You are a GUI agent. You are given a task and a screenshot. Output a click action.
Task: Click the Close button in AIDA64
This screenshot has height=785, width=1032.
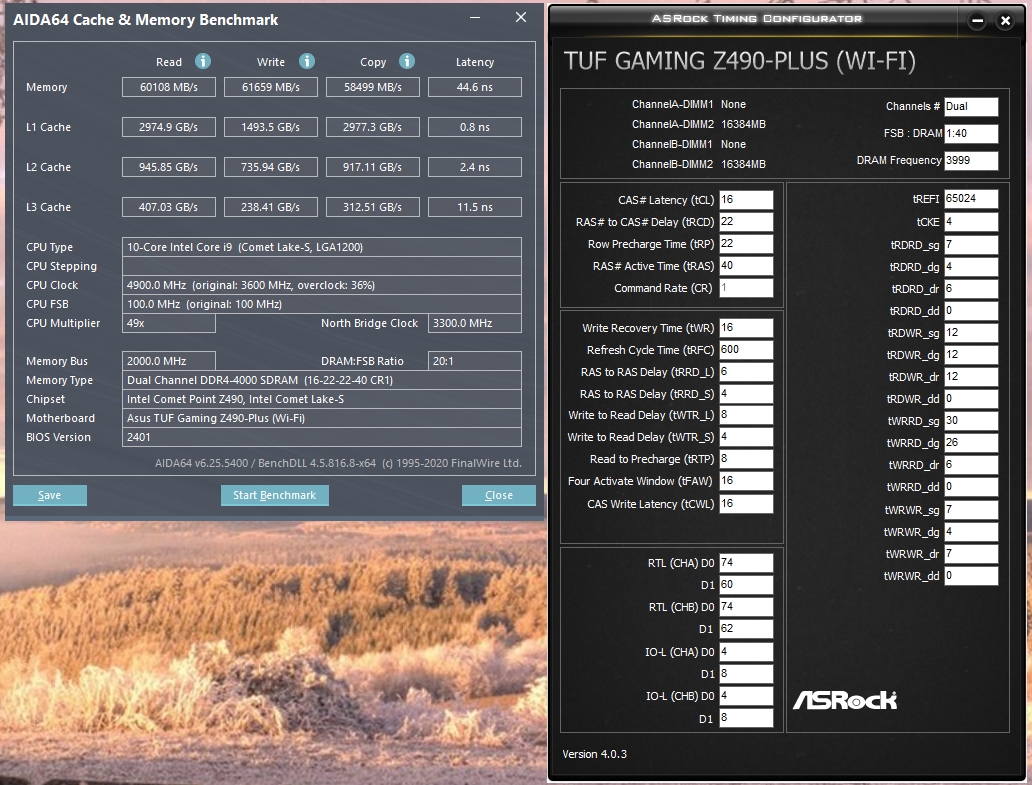(x=498, y=495)
